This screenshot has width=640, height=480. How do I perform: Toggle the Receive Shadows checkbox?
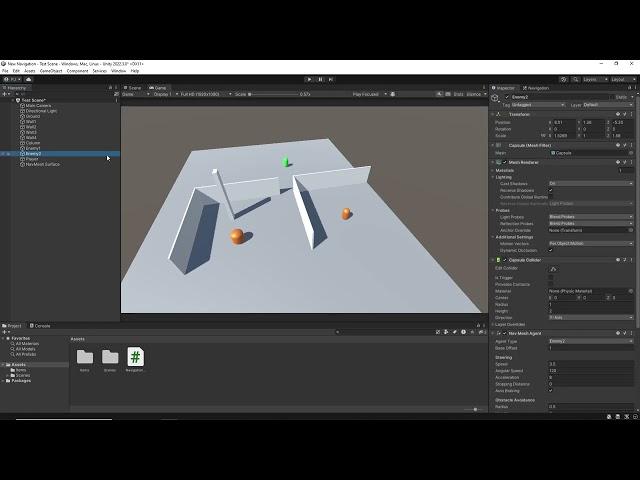pyautogui.click(x=551, y=190)
